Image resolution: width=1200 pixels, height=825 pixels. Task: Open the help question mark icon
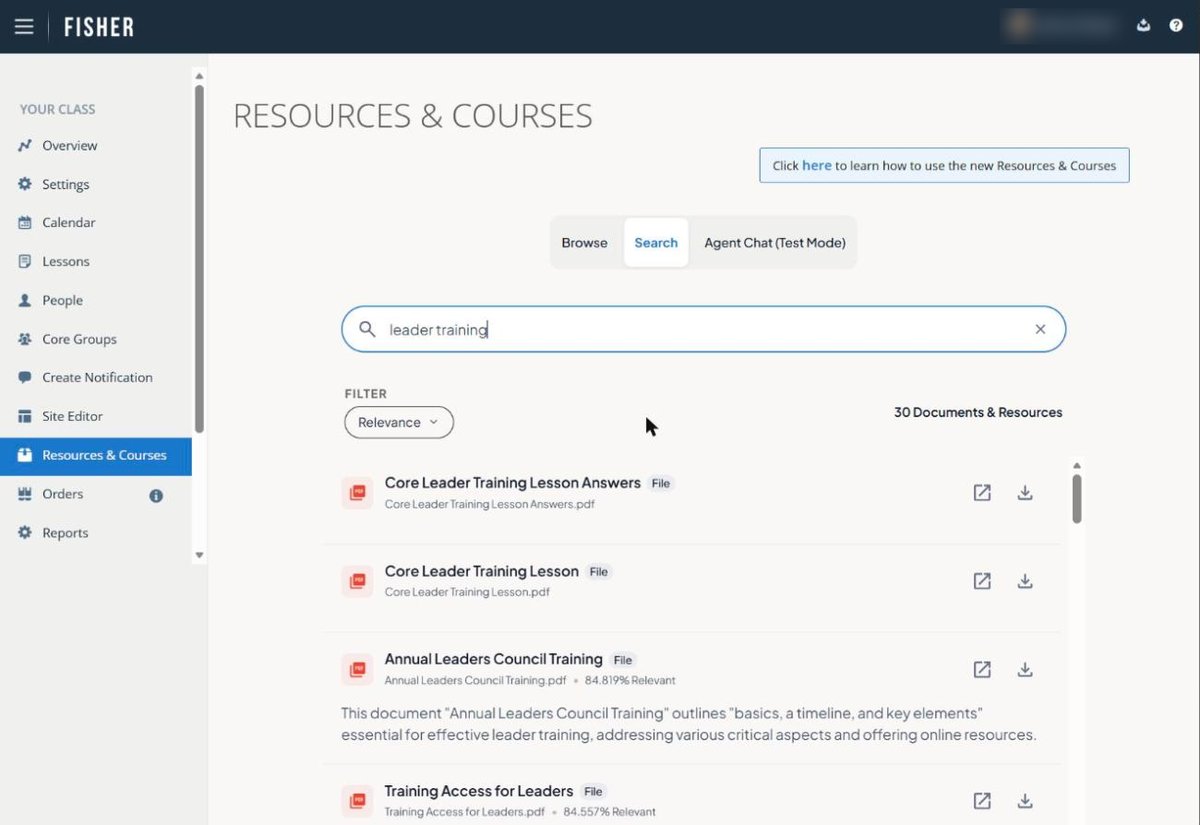tap(1176, 26)
